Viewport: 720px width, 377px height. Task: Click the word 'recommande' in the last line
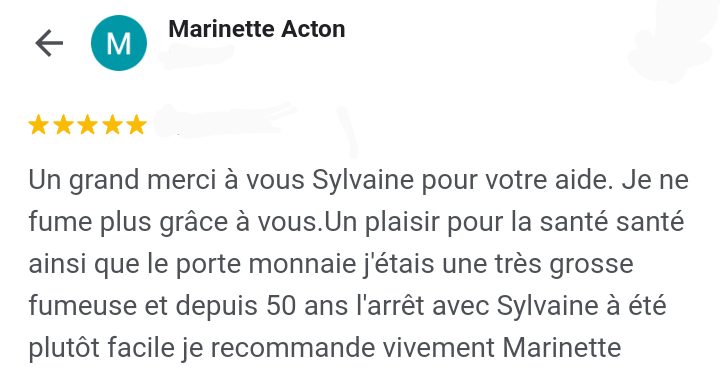(292, 348)
